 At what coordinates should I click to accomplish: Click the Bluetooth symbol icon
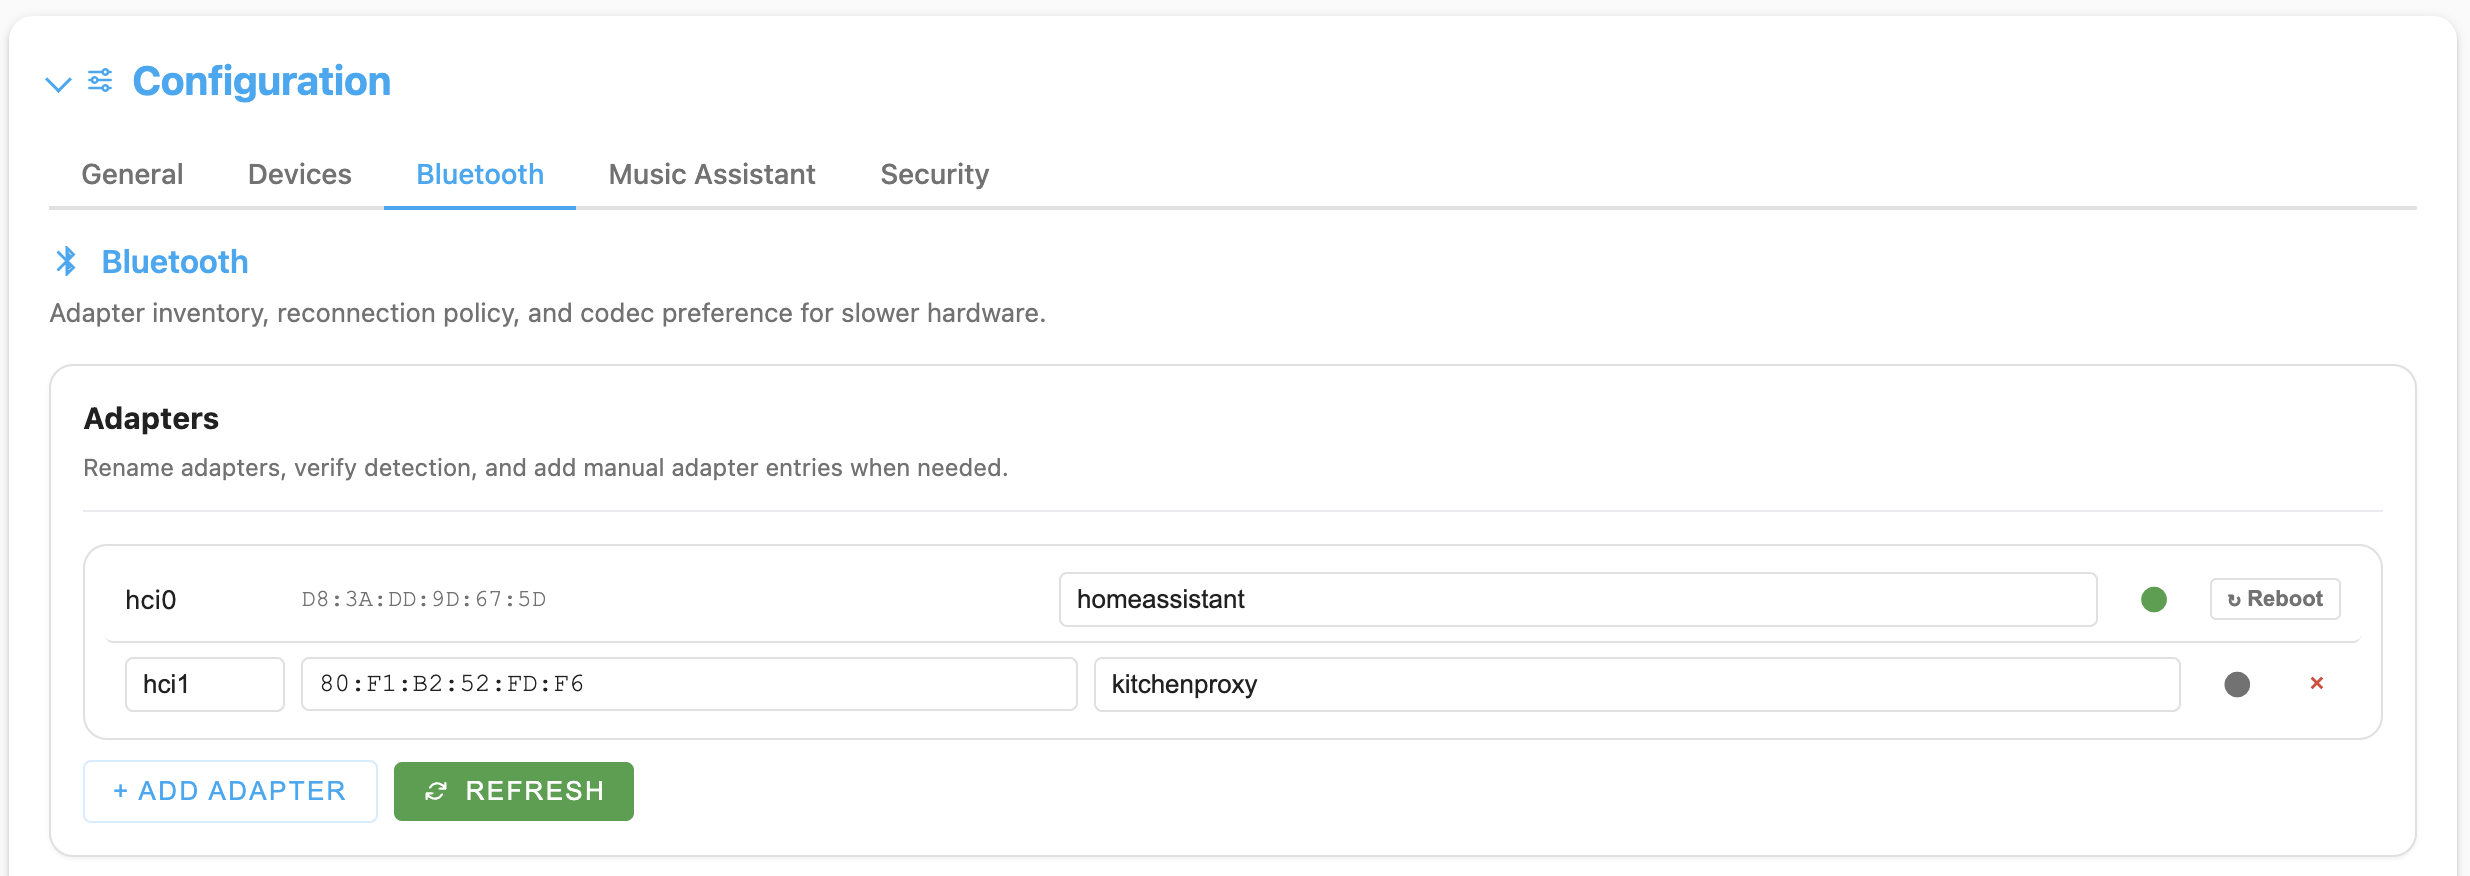[67, 261]
